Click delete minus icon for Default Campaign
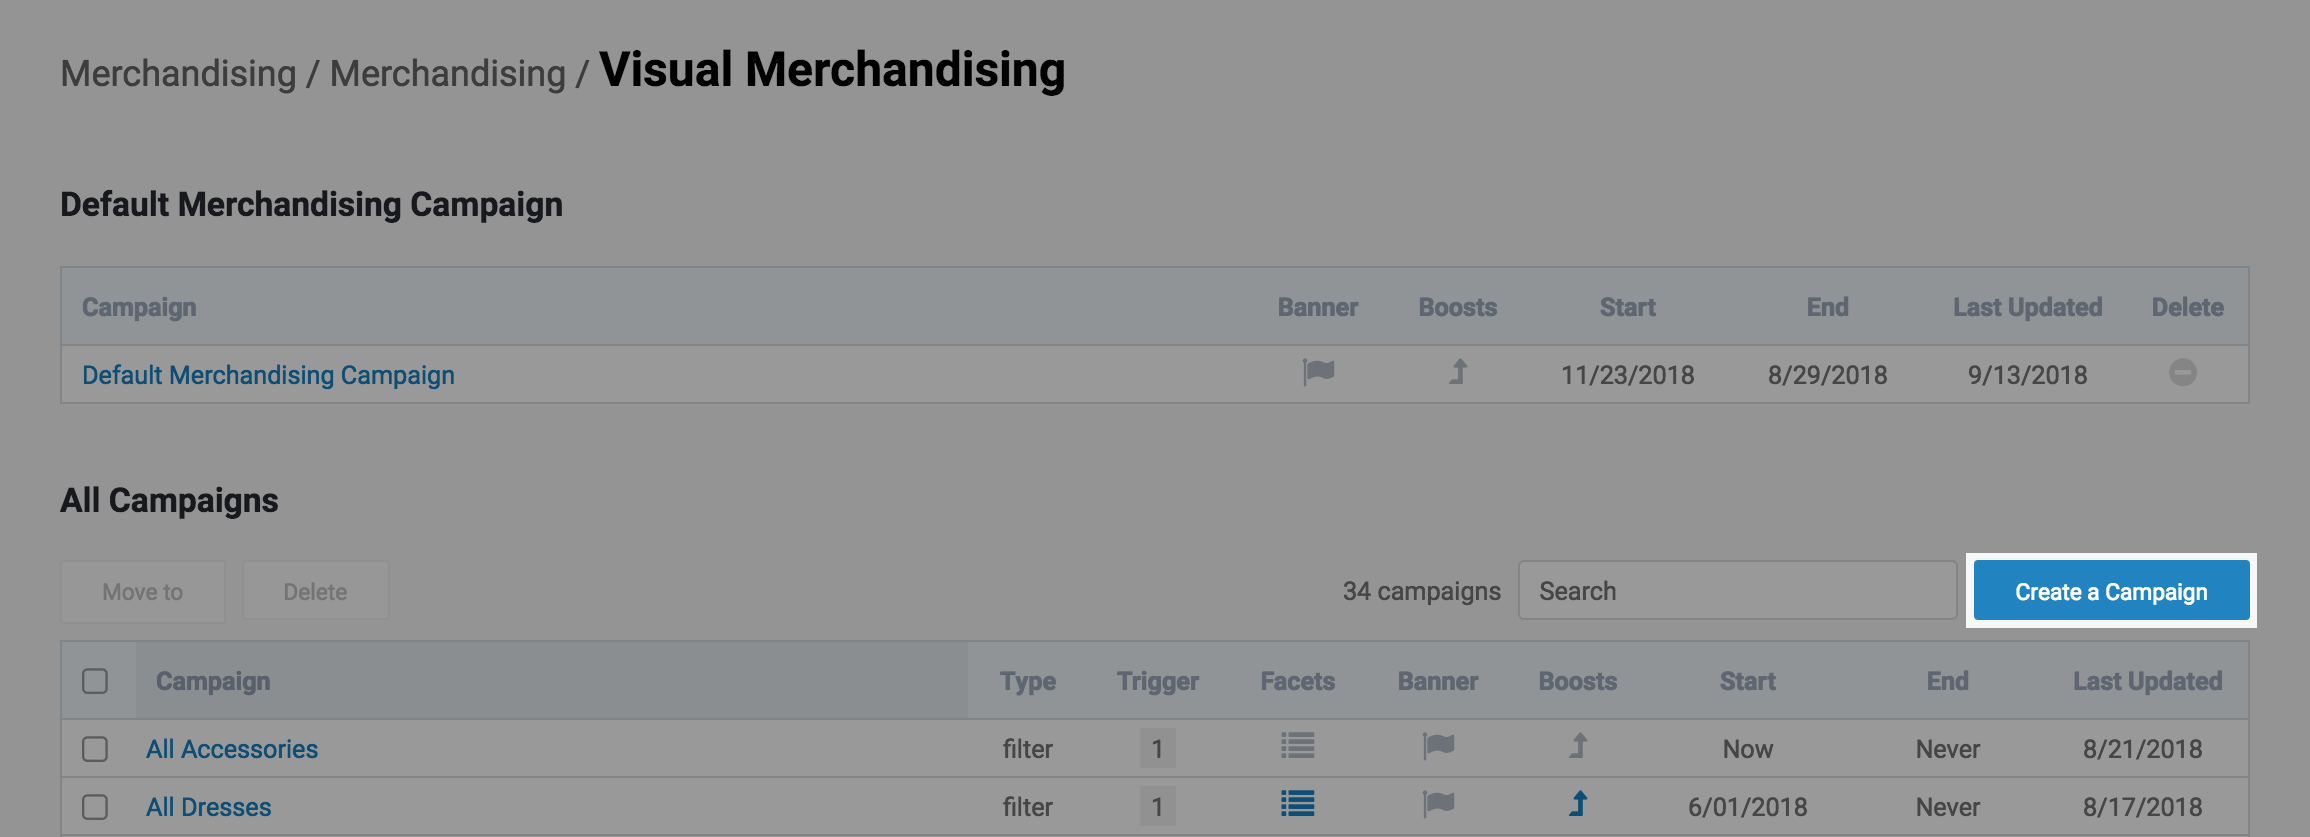Screen dimensions: 2310x837 [x=2182, y=373]
